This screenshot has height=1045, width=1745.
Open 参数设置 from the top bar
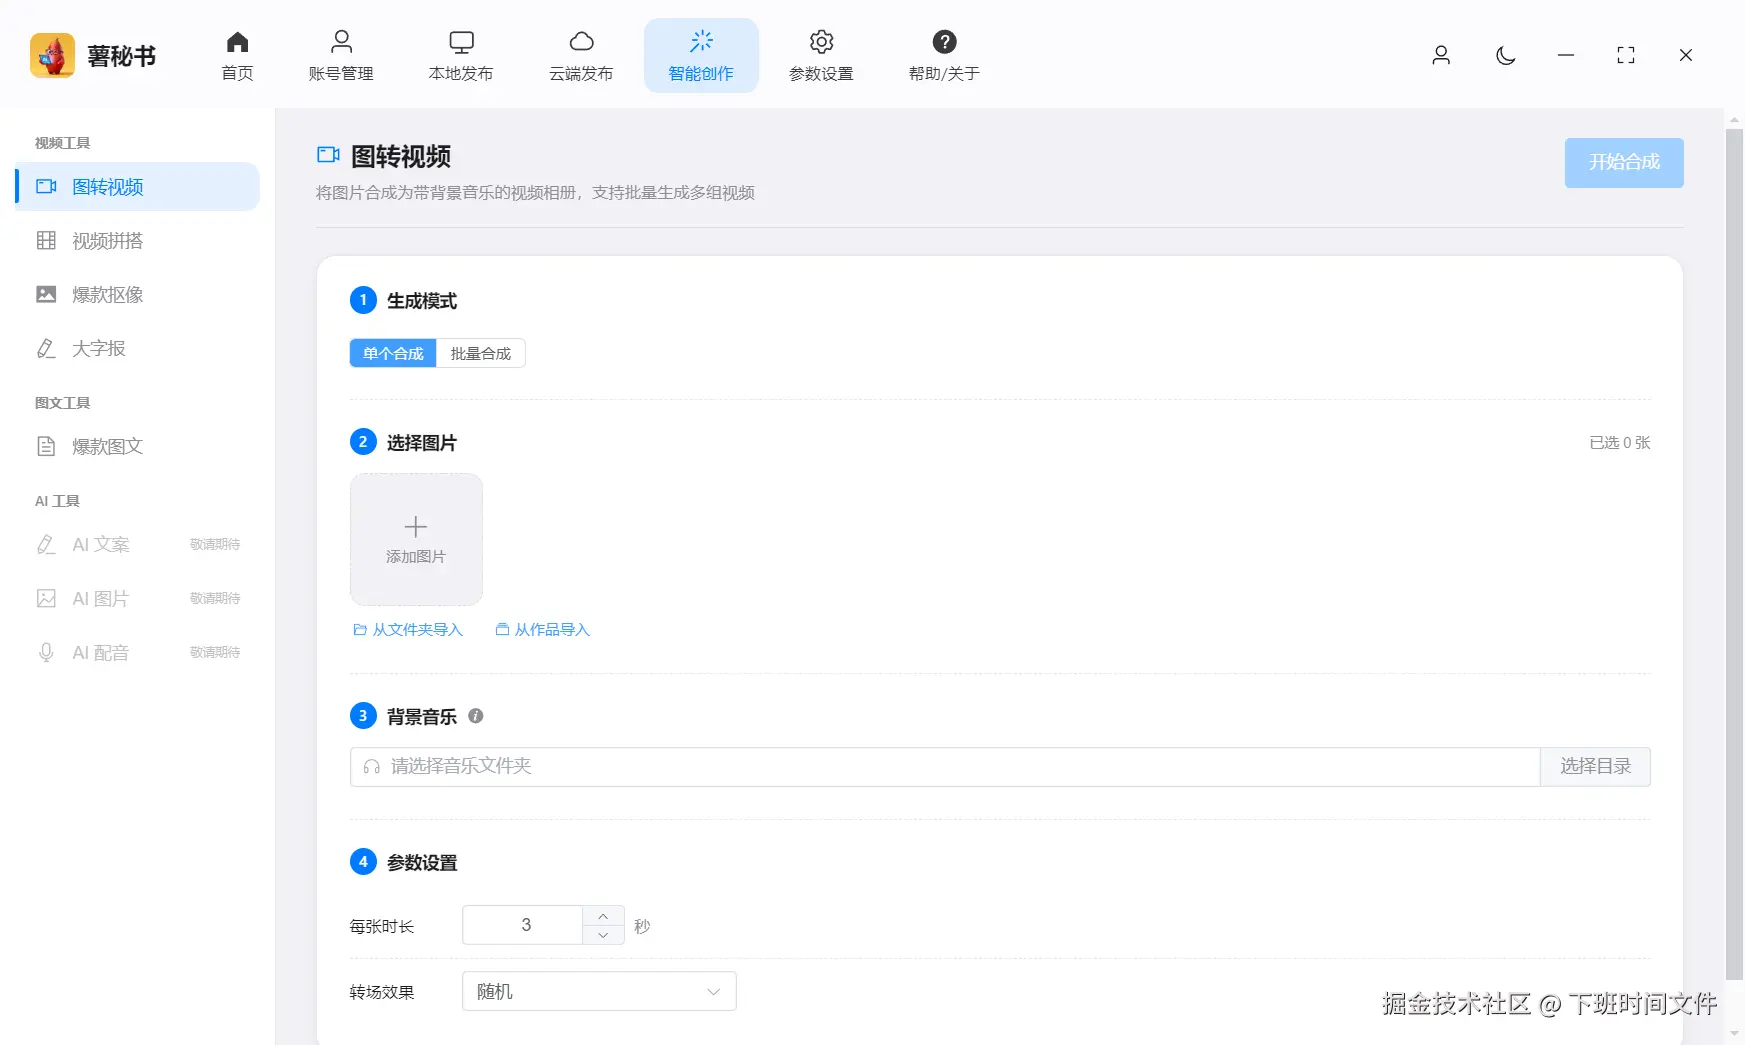tap(821, 55)
